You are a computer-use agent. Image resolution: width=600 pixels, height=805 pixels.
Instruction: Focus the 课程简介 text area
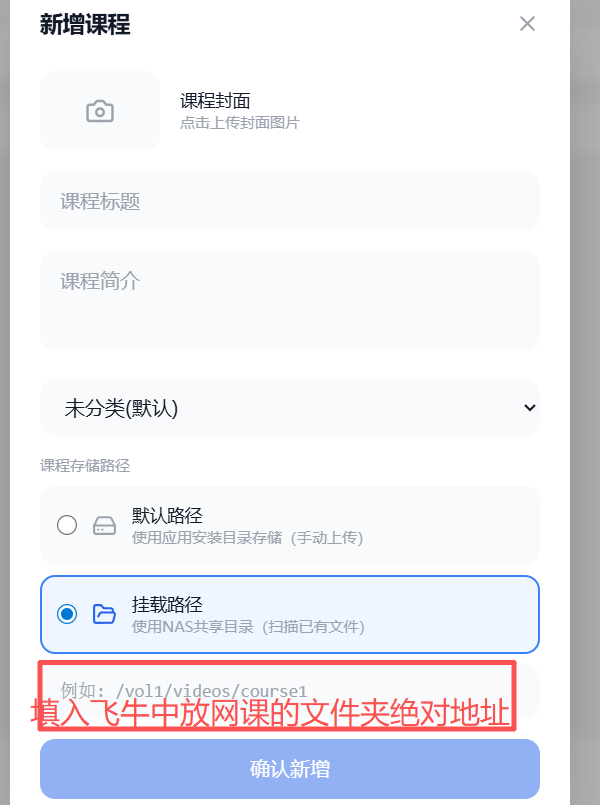pos(290,301)
